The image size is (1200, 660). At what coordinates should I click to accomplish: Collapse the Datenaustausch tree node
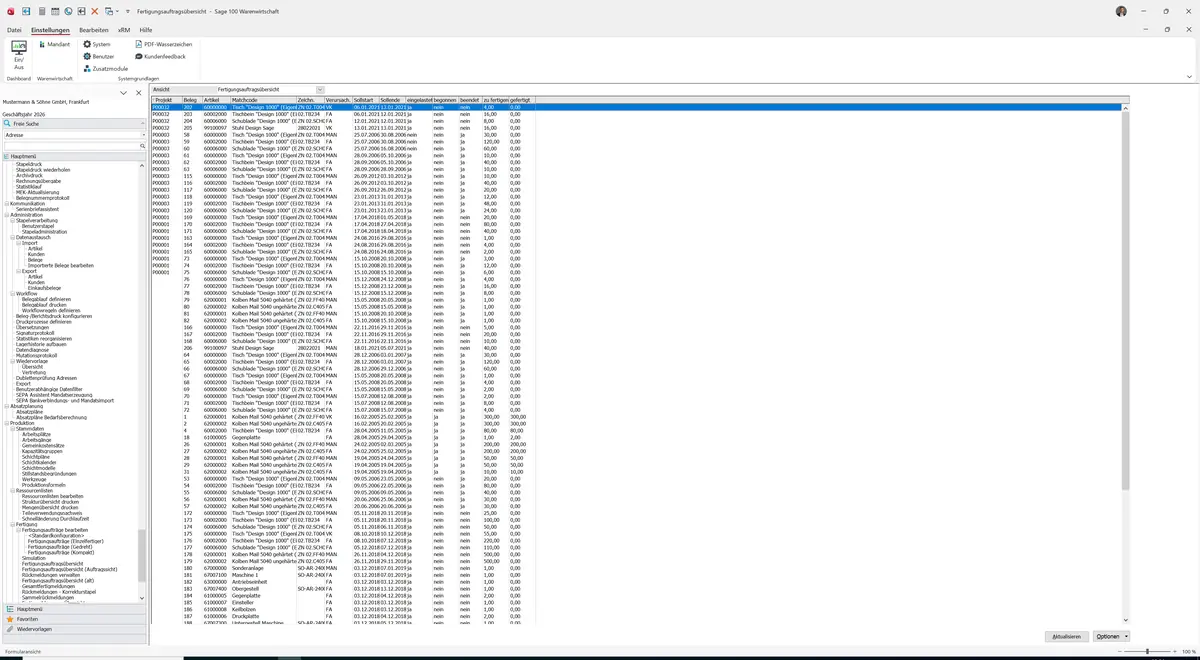(x=13, y=237)
